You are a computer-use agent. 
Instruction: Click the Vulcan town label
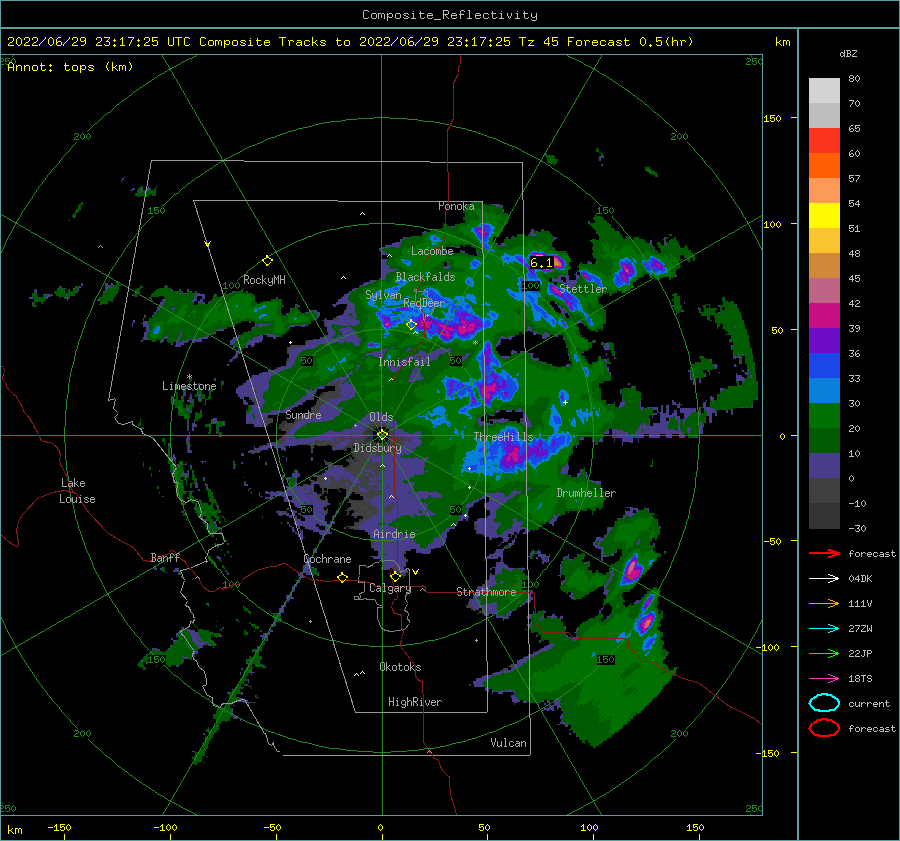508,743
